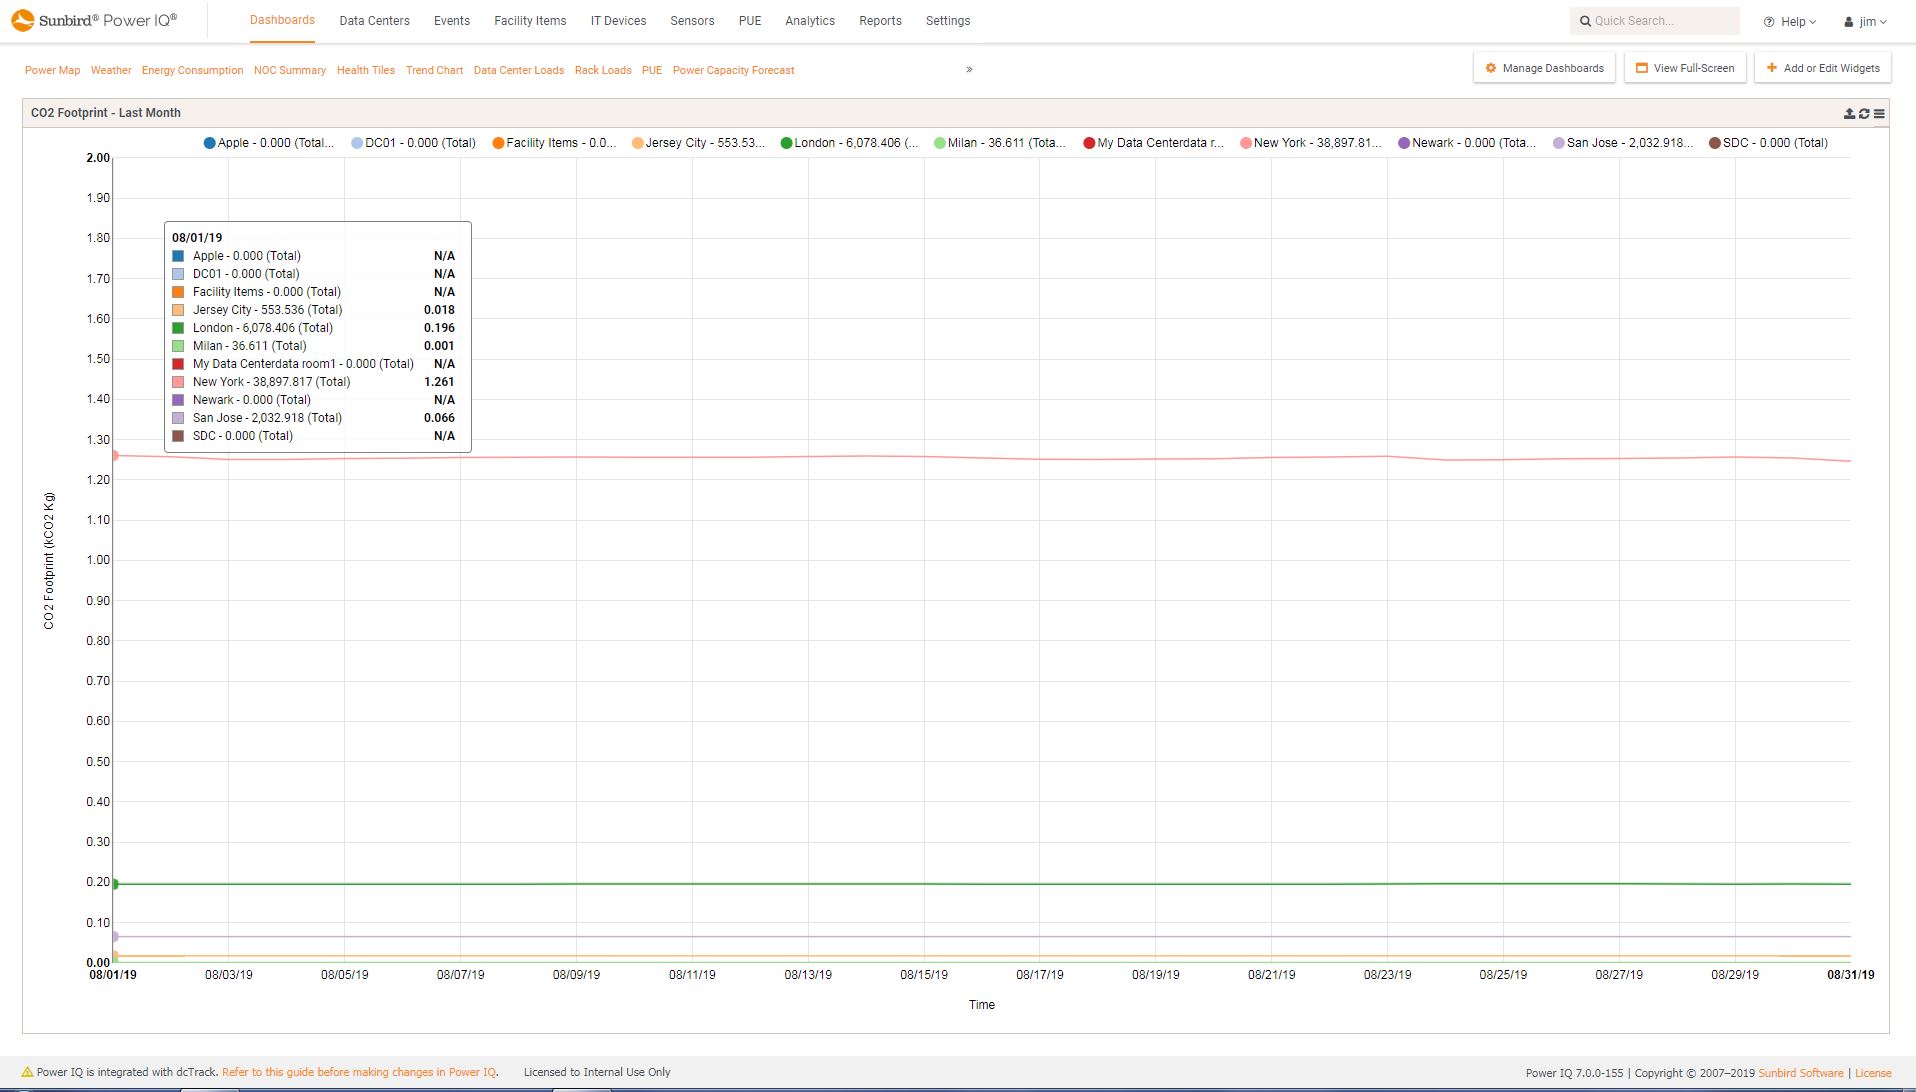Open the Help dropdown menu

click(1790, 21)
